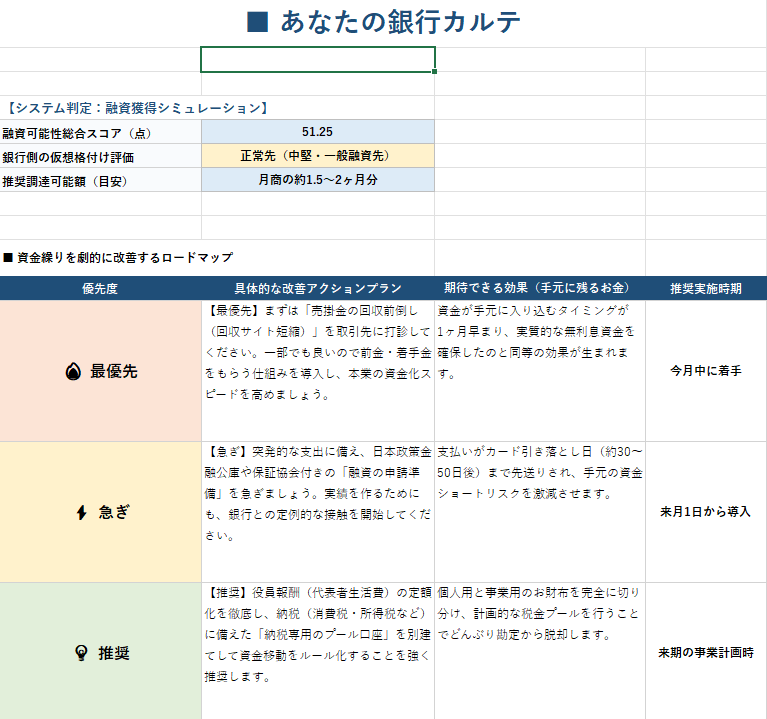Click the blue square bullet before the title

(x=257, y=22)
